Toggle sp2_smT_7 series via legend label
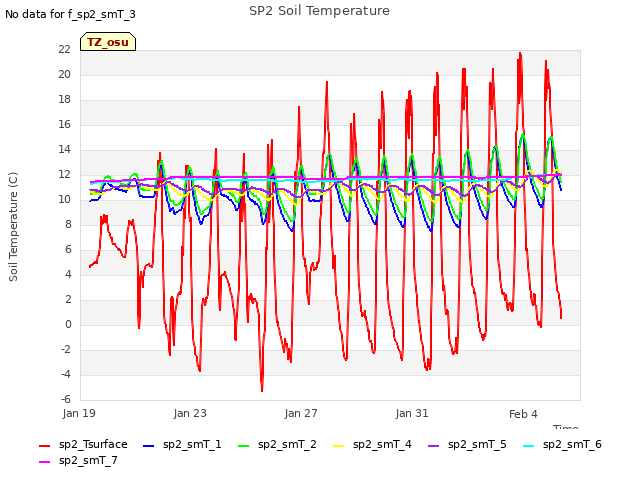This screenshot has width=640, height=480. [88, 460]
